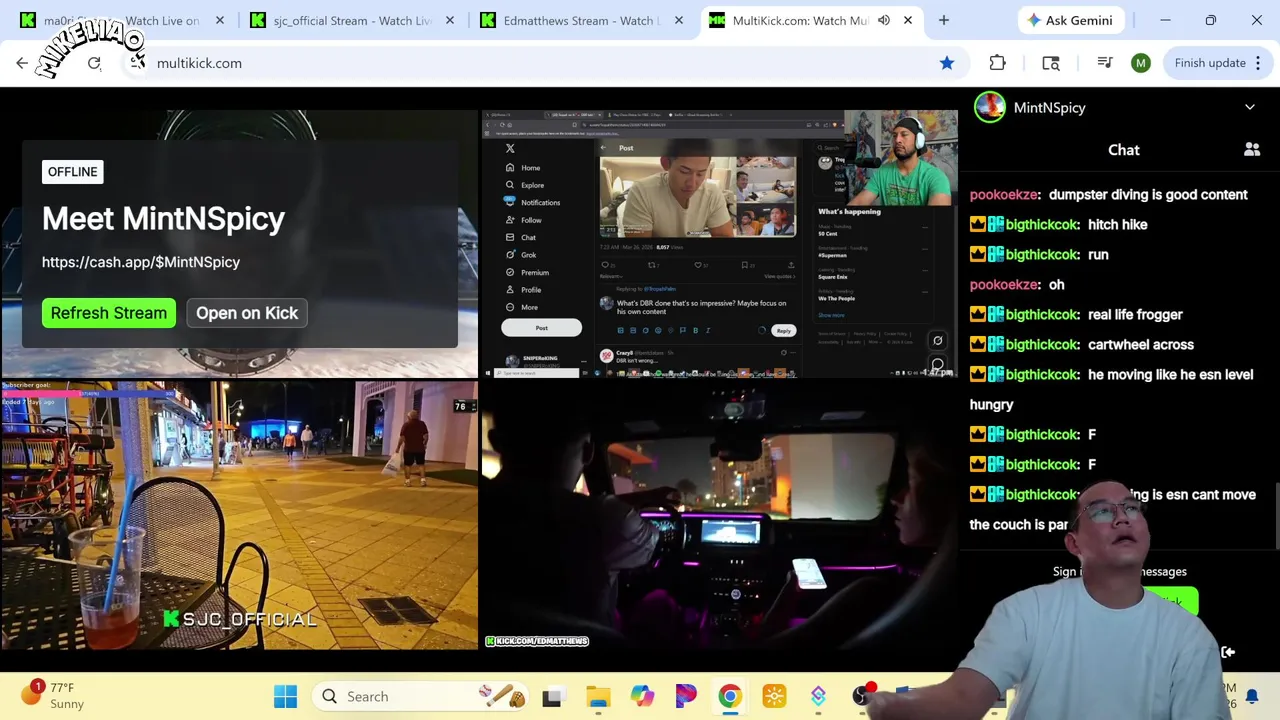The image size is (1280, 720).
Task: Open the media controls icon in toolbar
Action: [x=1105, y=63]
